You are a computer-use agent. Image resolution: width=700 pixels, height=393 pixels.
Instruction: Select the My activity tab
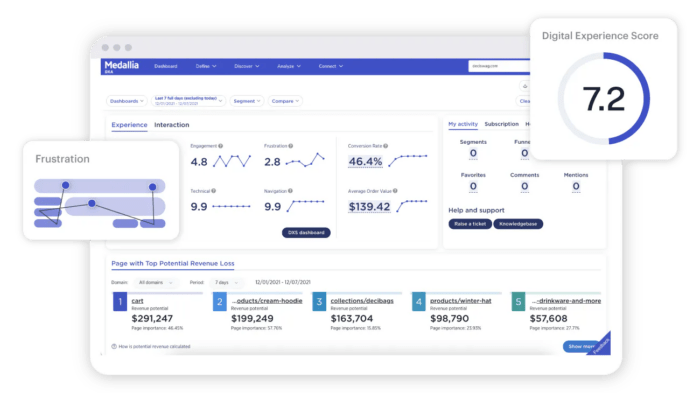[462, 124]
